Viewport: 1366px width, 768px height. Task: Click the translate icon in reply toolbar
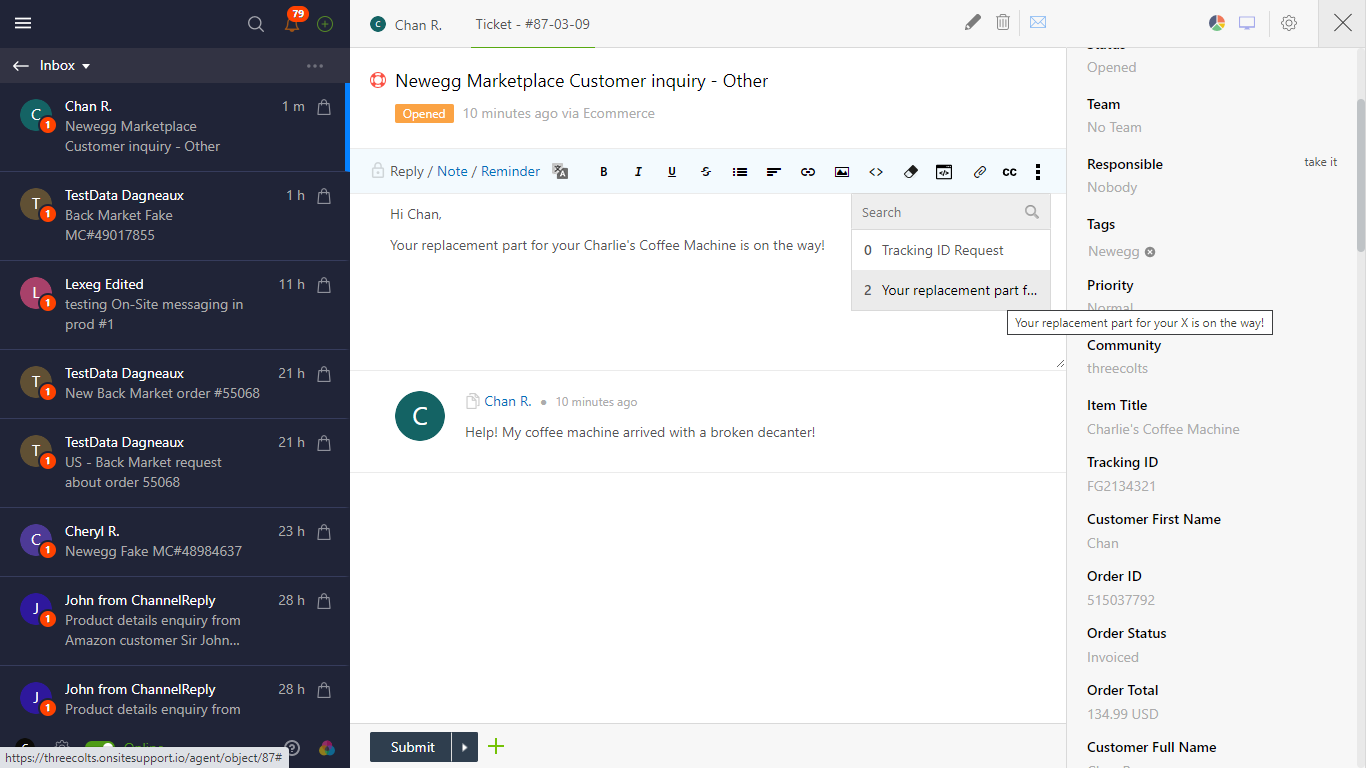click(x=560, y=171)
